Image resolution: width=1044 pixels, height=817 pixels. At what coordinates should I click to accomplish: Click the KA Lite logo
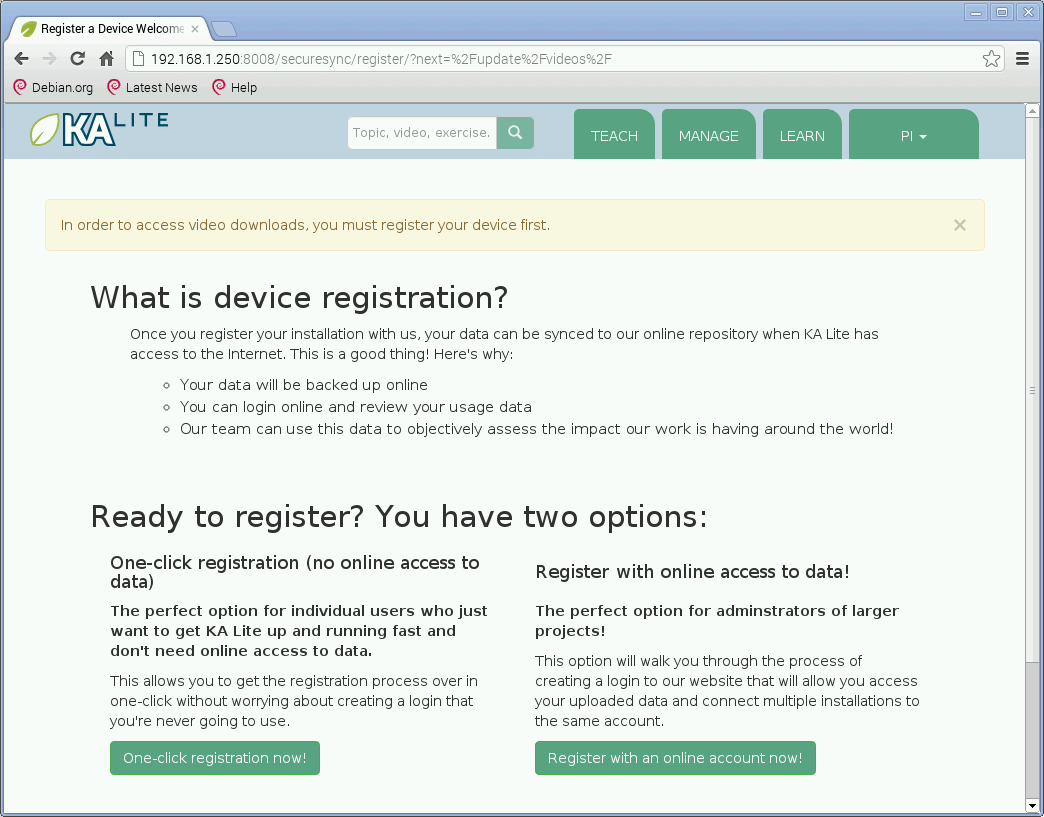click(98, 130)
